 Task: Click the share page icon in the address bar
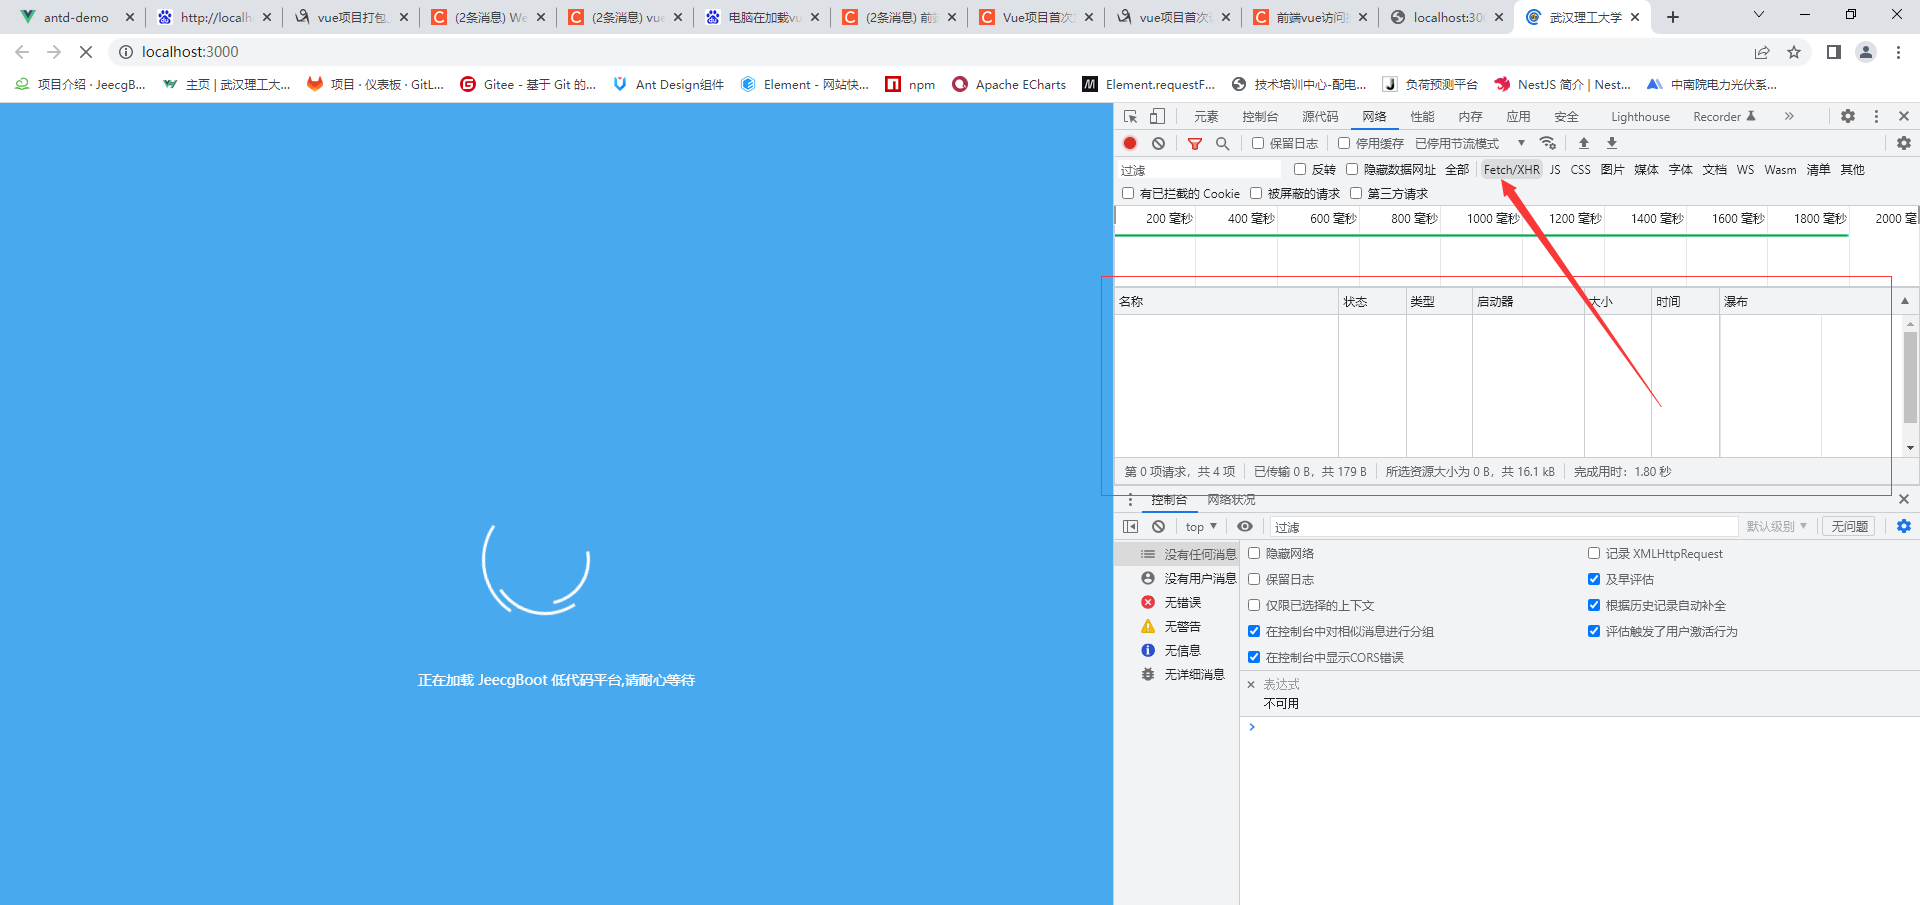coord(1762,52)
